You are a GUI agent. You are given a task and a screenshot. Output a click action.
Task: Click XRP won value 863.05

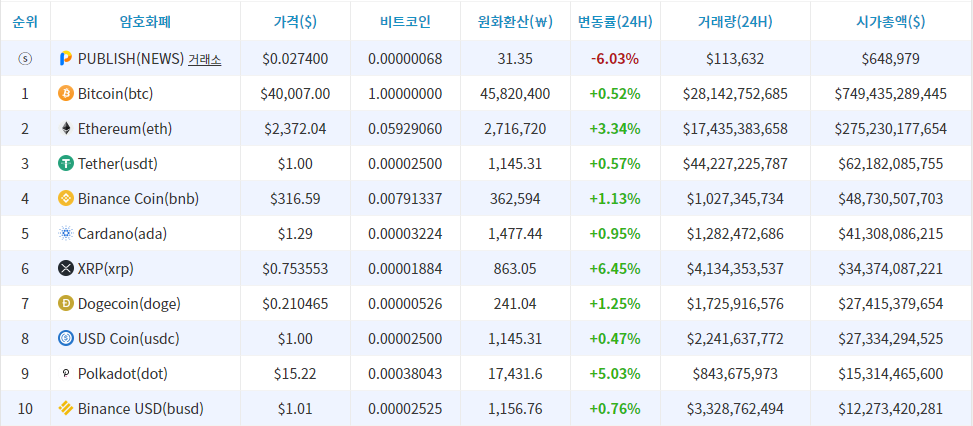pos(515,269)
